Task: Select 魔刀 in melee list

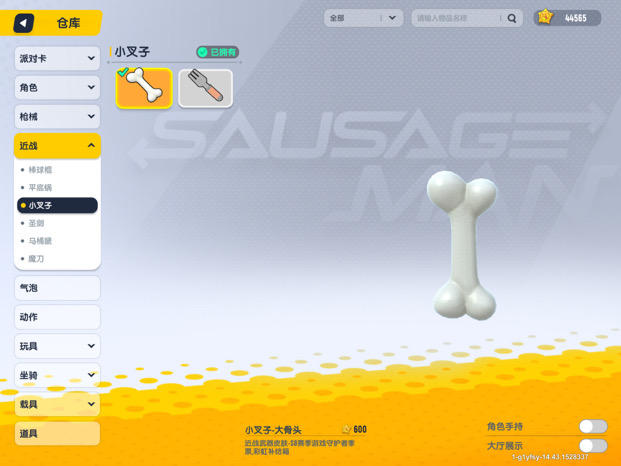Action: [36, 259]
